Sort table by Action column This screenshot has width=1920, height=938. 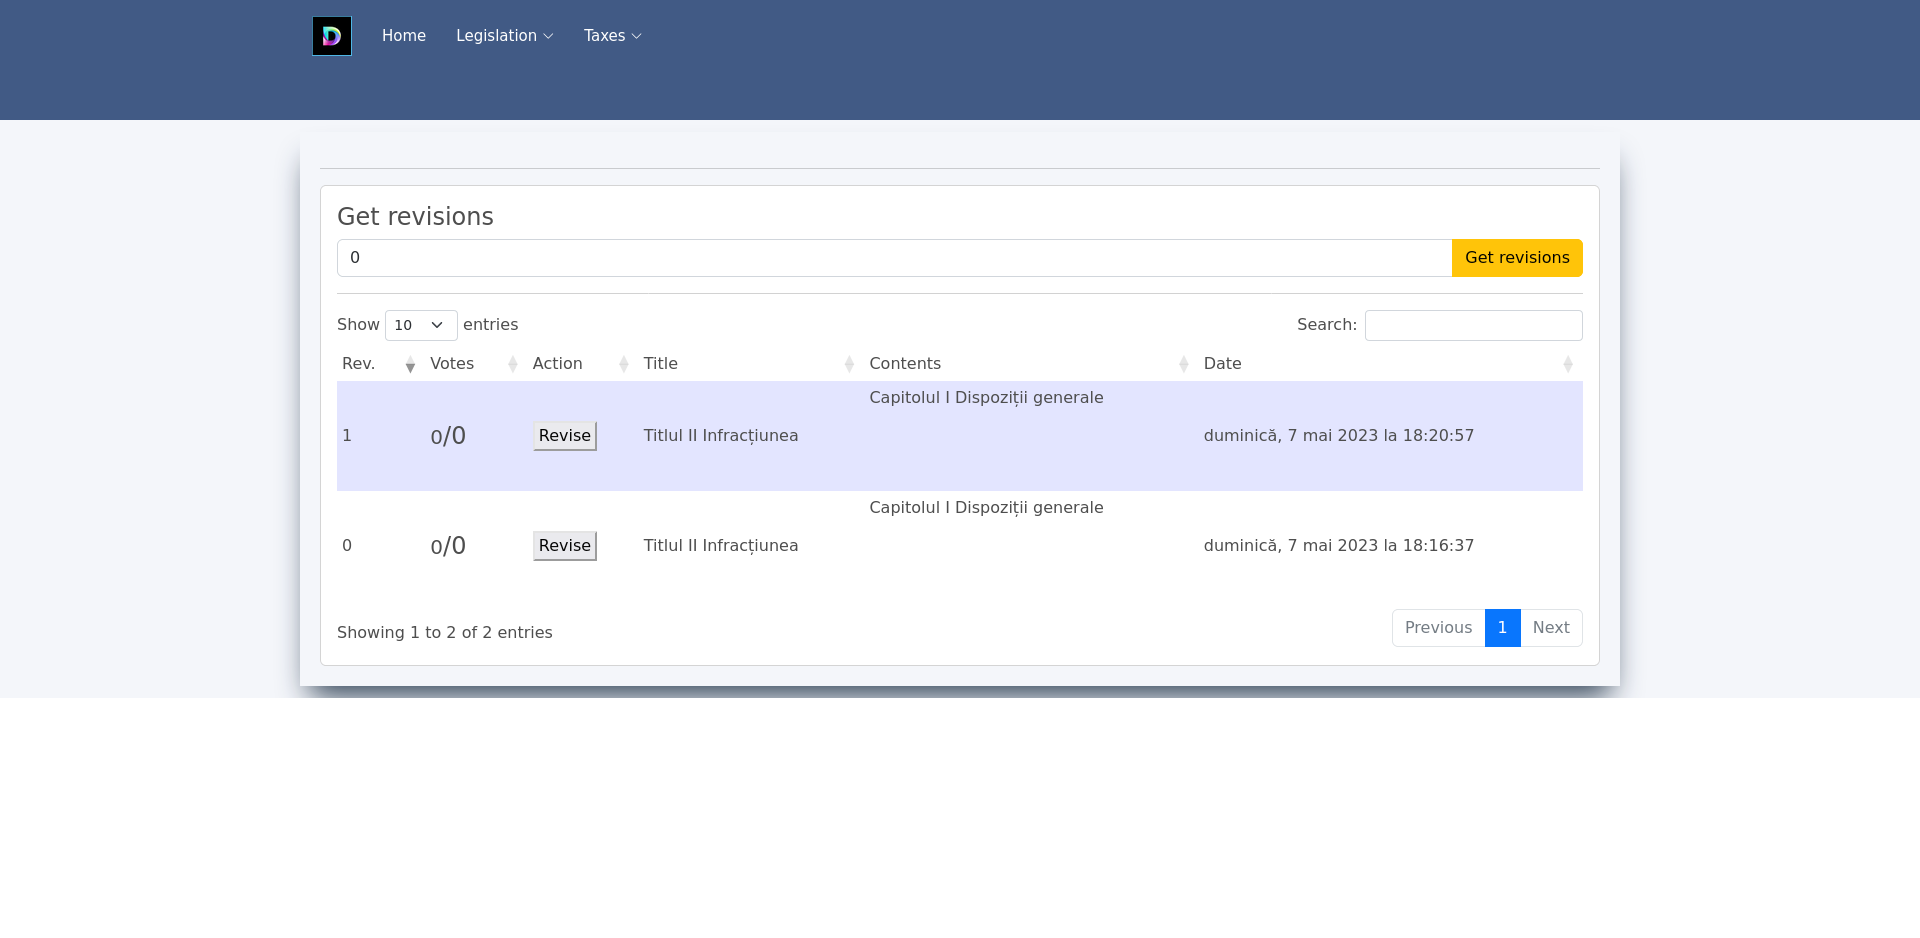coord(582,364)
